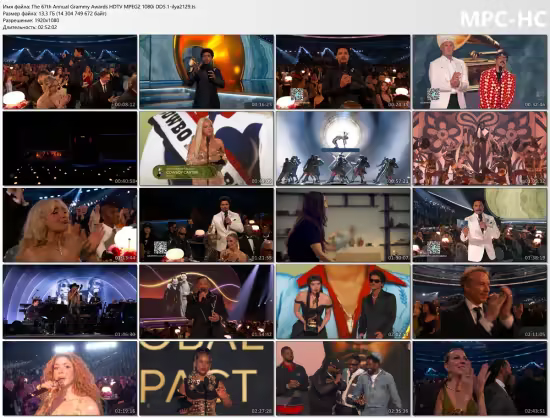Open the thumbnail of a curly-haired singer with a microphone
Viewport: 550px width, 418px height.
pos(70,378)
